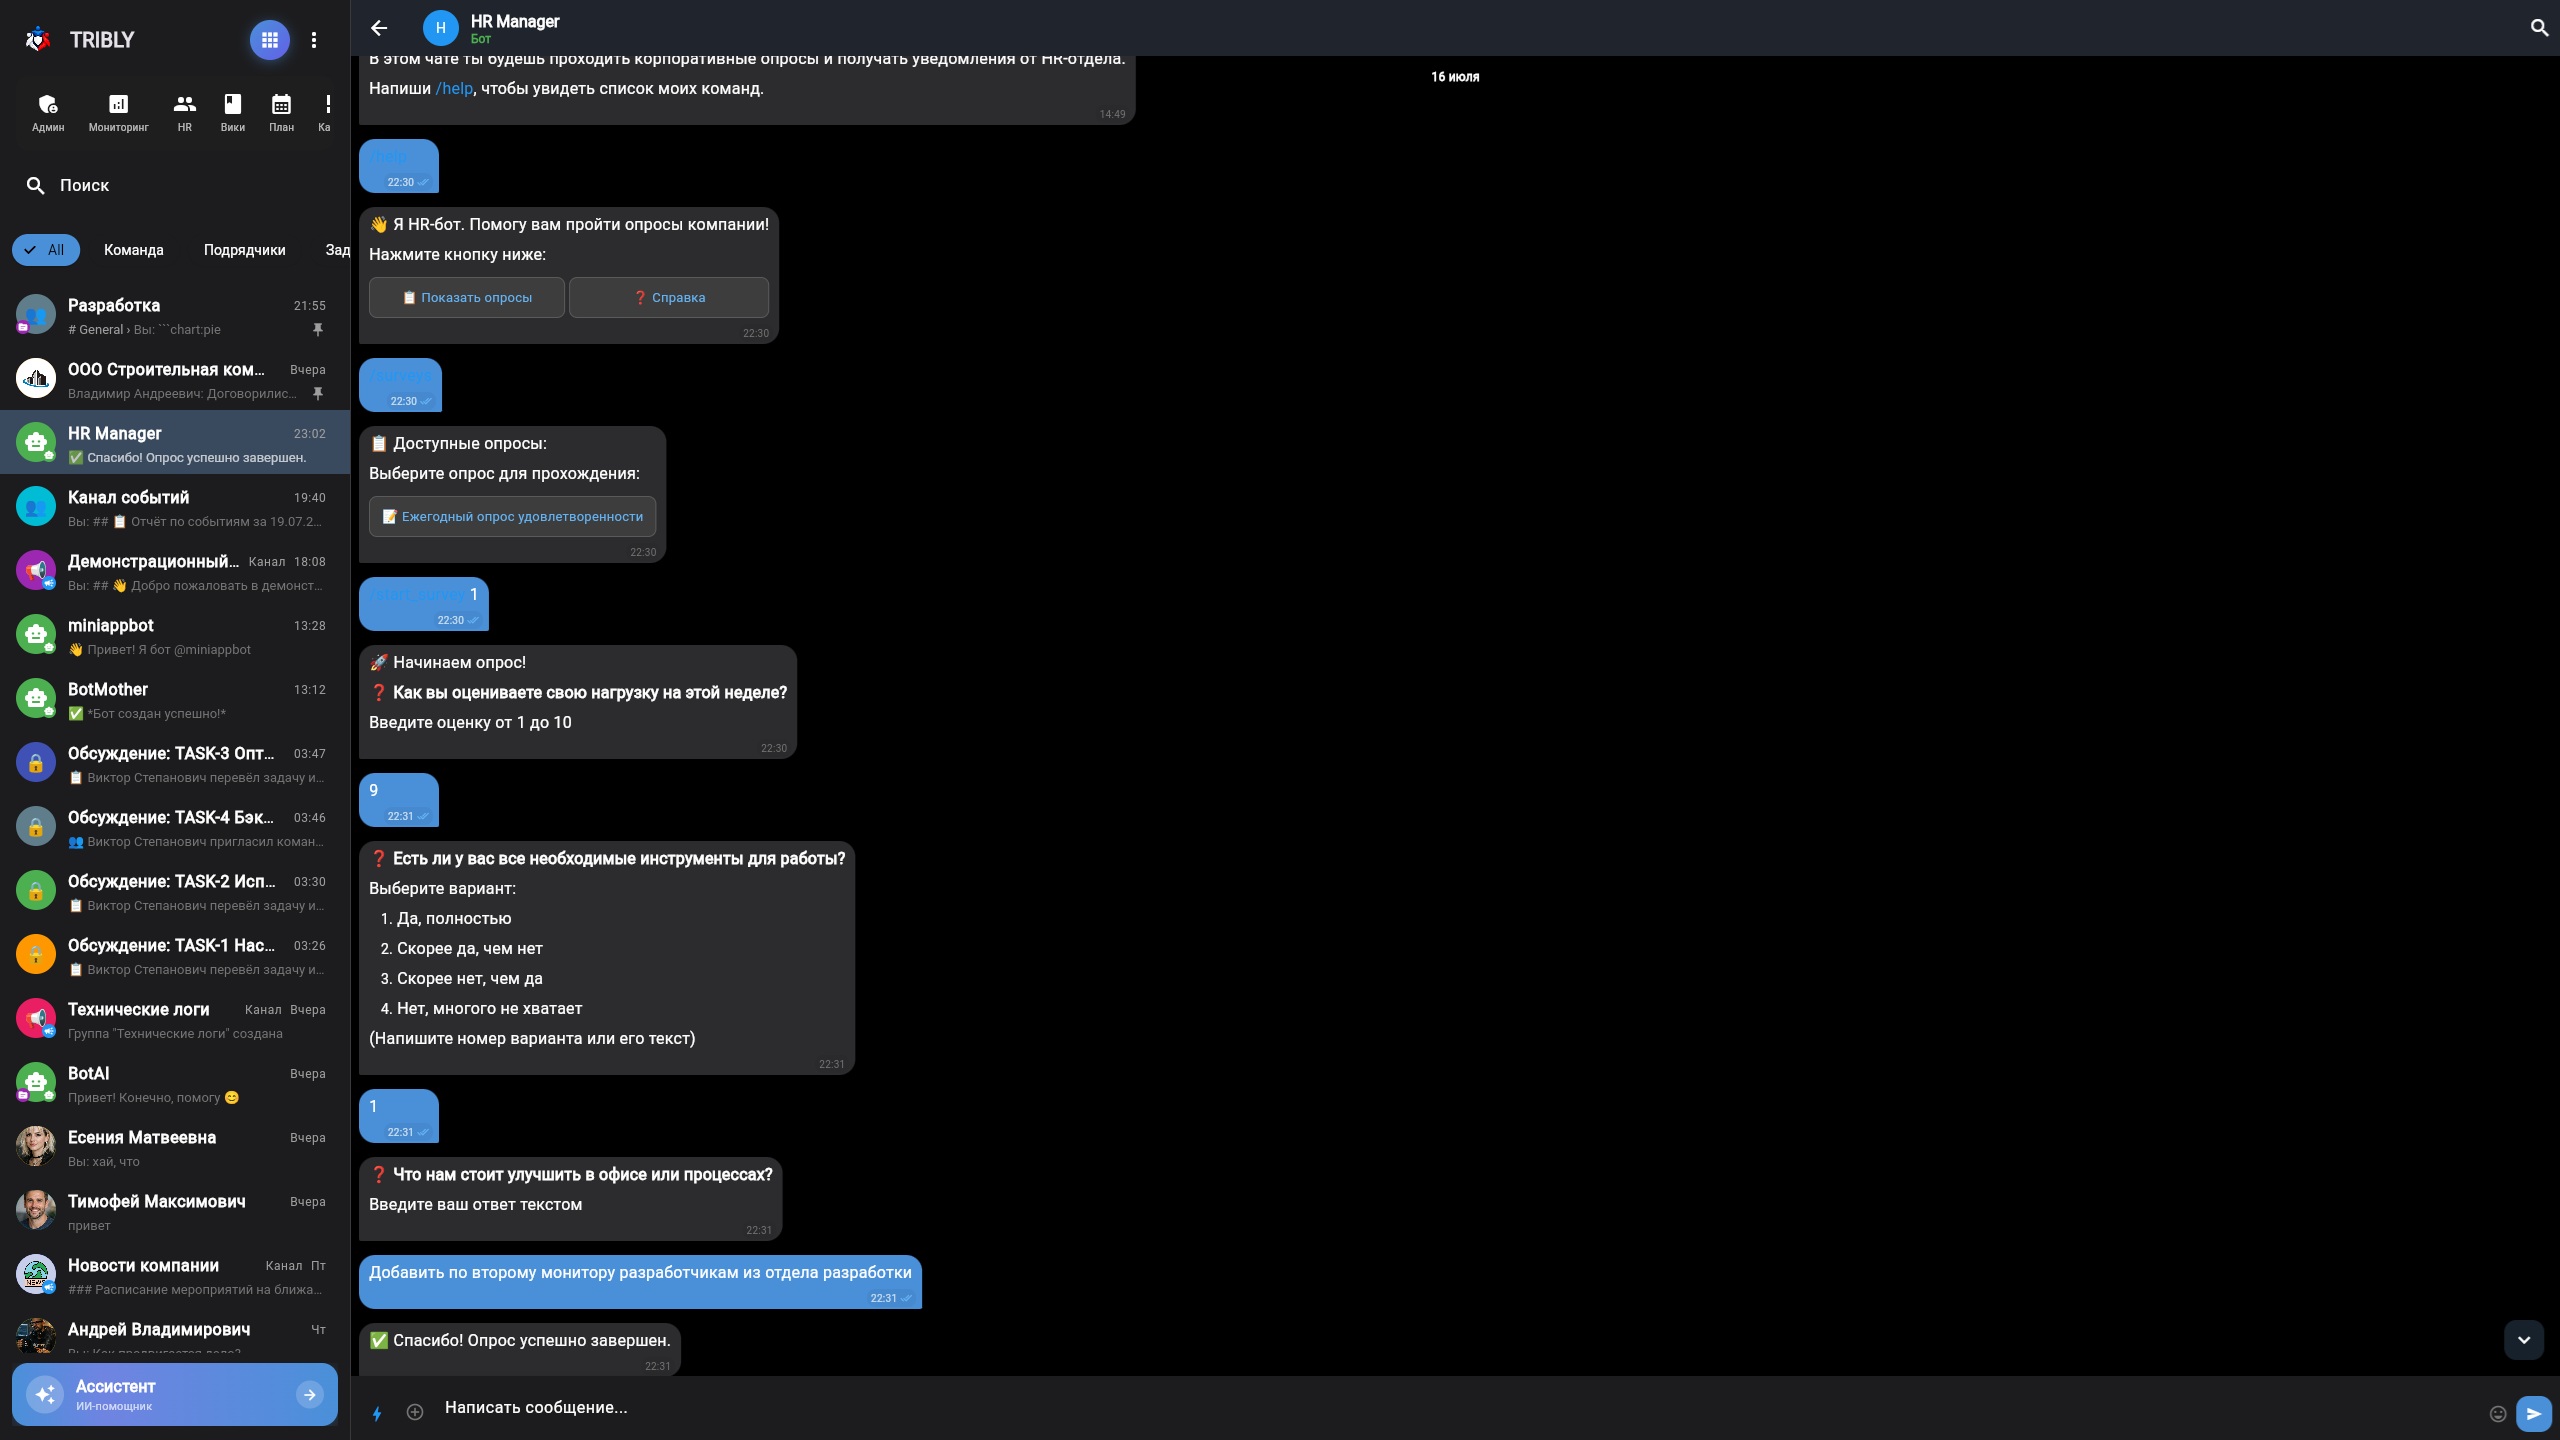Open the Технические логи channel
2560x1440 pixels.
point(175,1020)
